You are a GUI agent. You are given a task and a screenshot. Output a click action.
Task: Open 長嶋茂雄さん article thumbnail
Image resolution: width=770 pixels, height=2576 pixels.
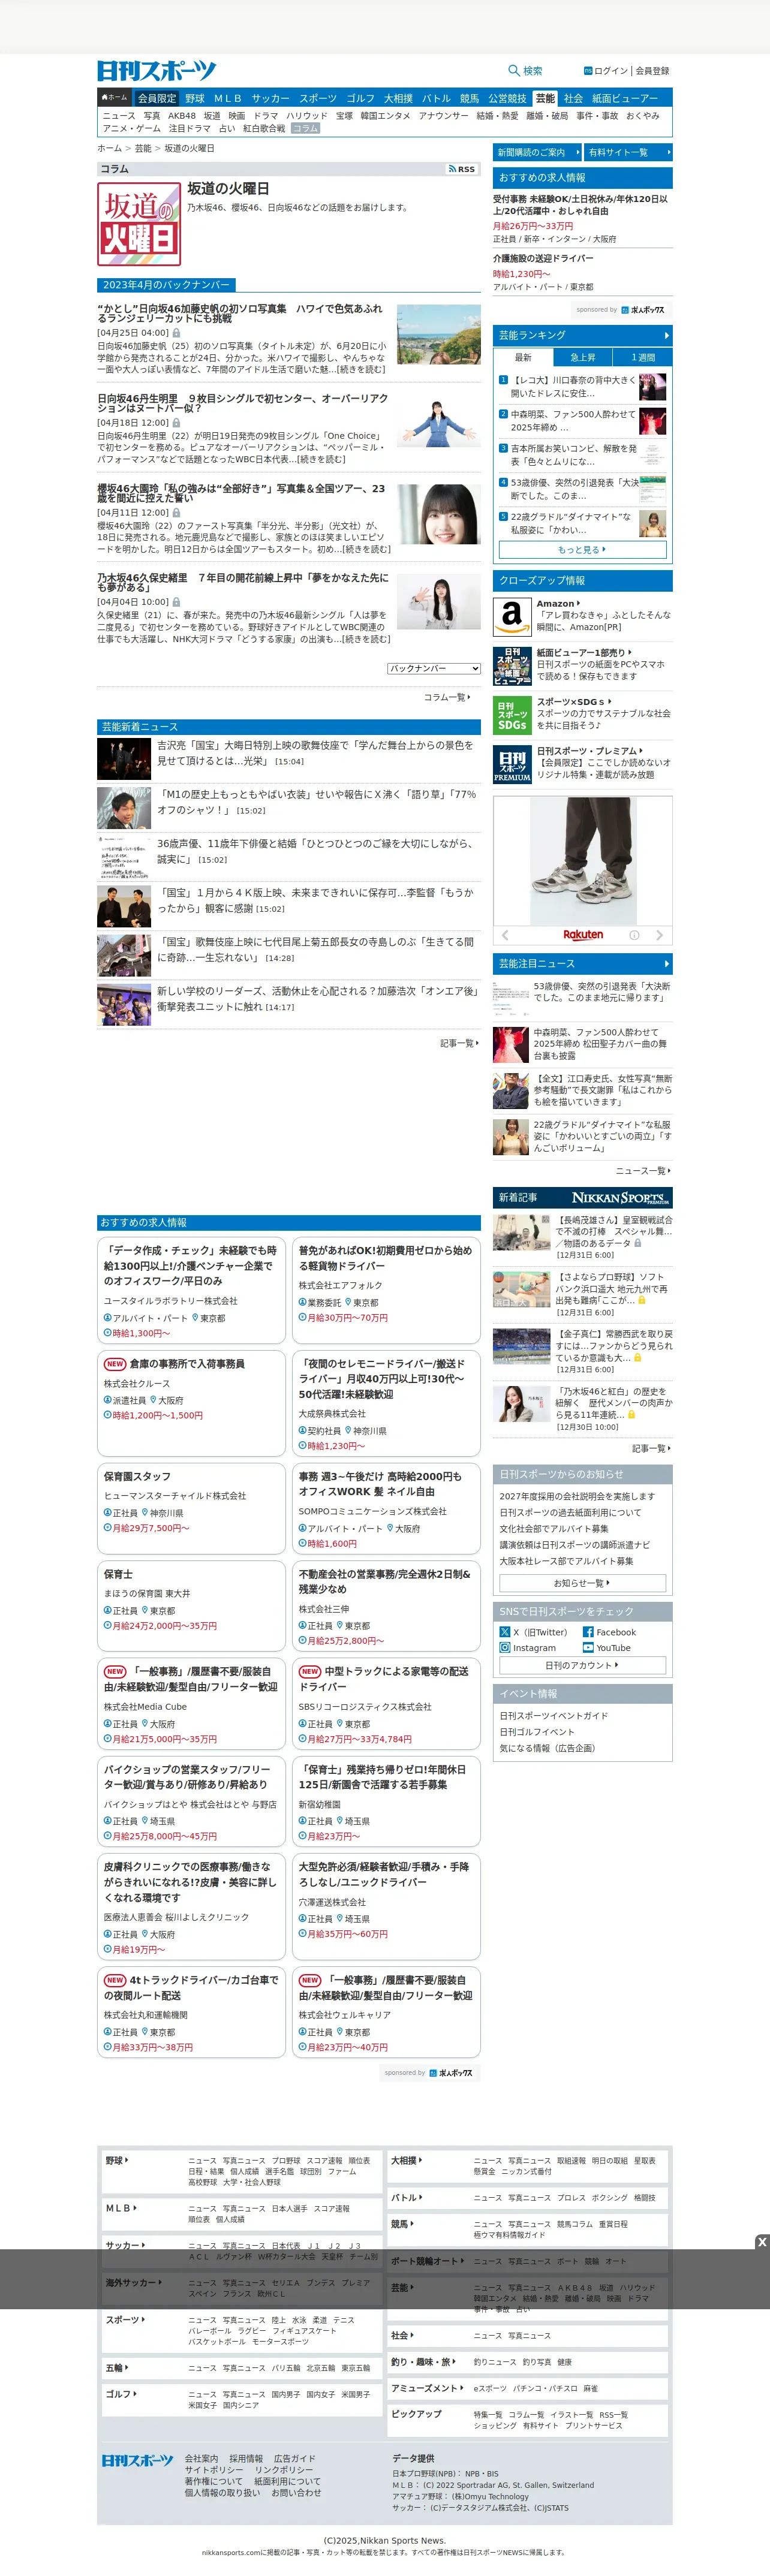(521, 1233)
